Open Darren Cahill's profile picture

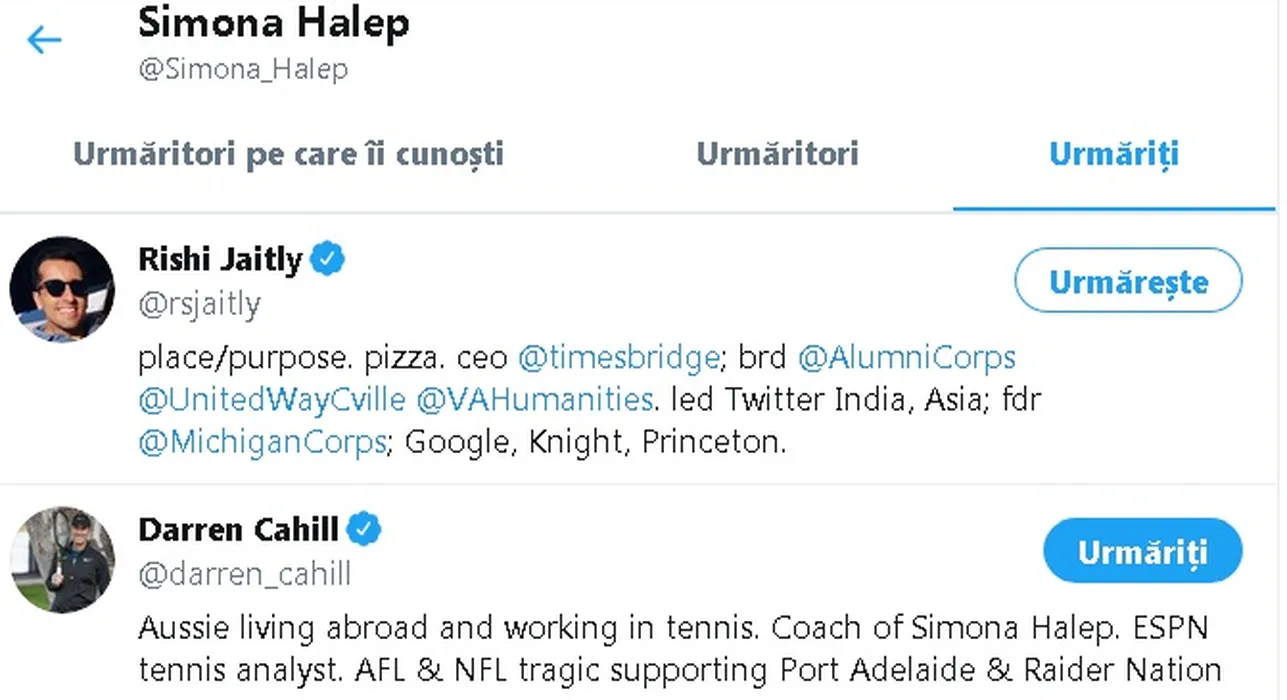[x=61, y=558]
